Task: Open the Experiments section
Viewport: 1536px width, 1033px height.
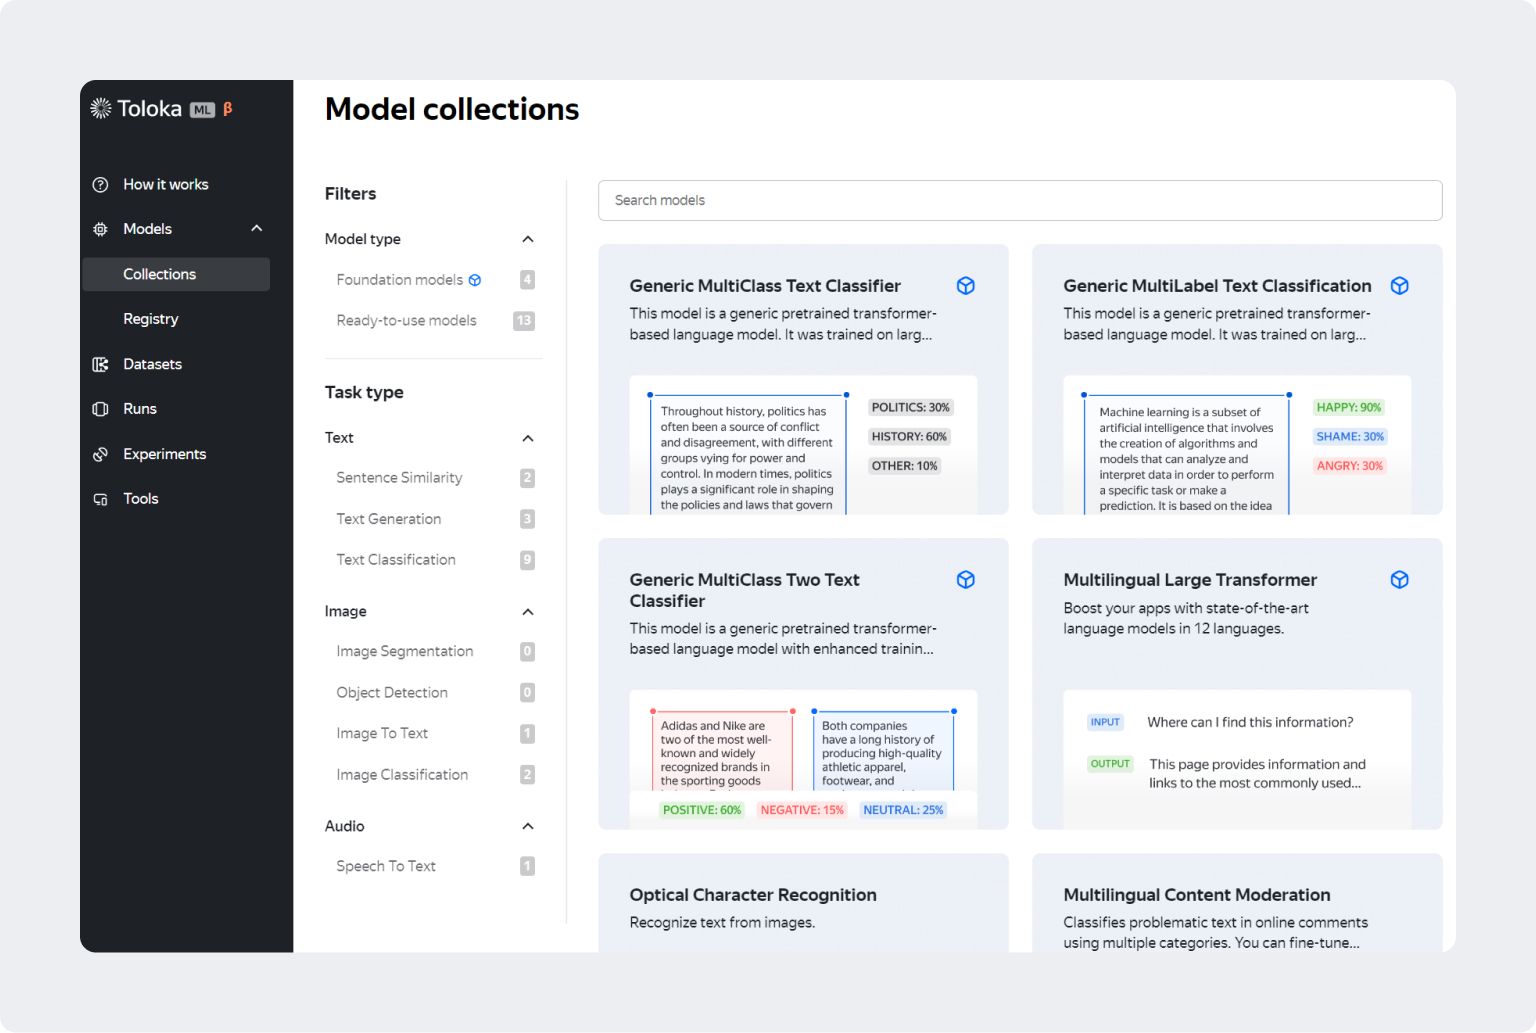Action: 165,454
